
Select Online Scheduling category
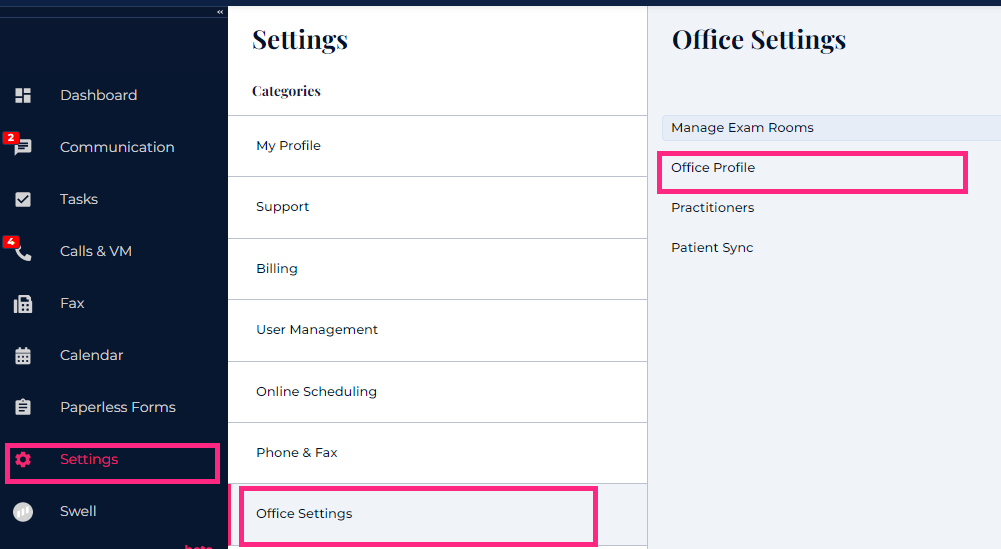(x=316, y=392)
